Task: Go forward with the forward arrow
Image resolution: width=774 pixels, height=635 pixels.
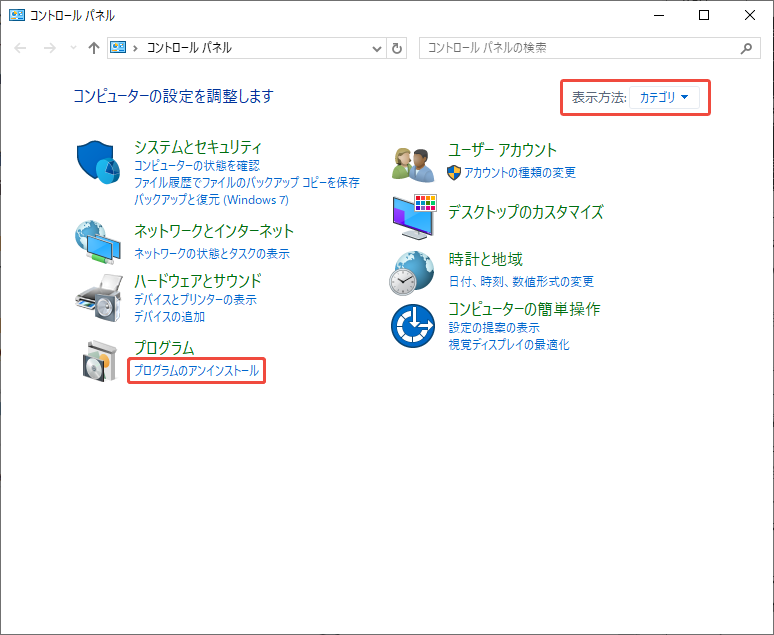Action: pos(49,48)
